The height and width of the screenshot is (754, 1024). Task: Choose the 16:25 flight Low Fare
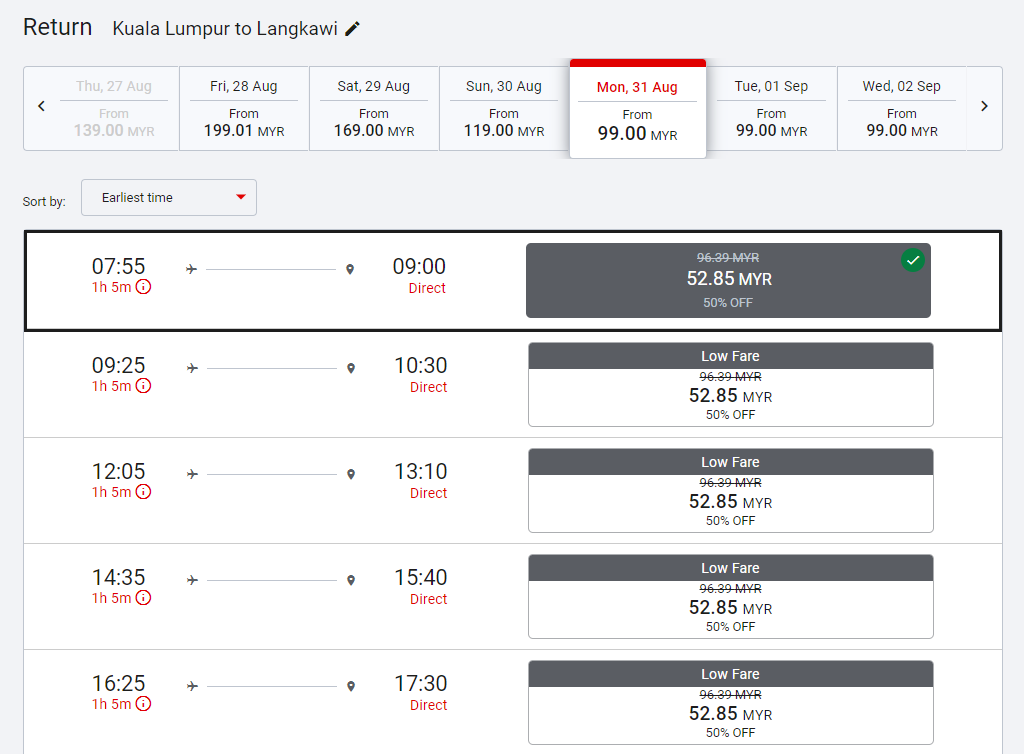pyautogui.click(x=730, y=703)
